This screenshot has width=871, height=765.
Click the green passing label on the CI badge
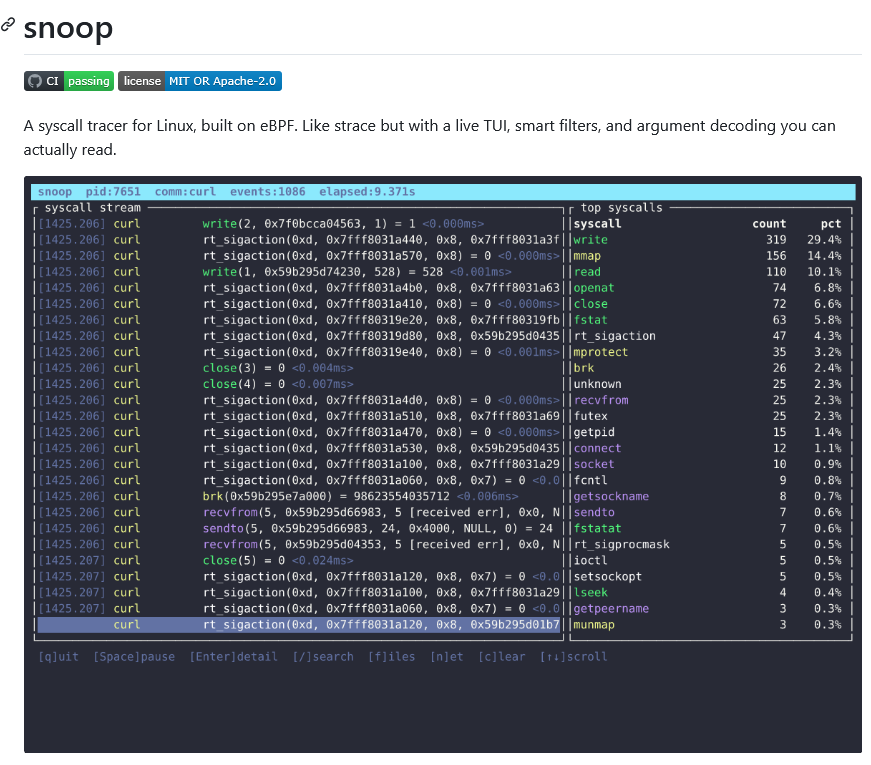(88, 81)
